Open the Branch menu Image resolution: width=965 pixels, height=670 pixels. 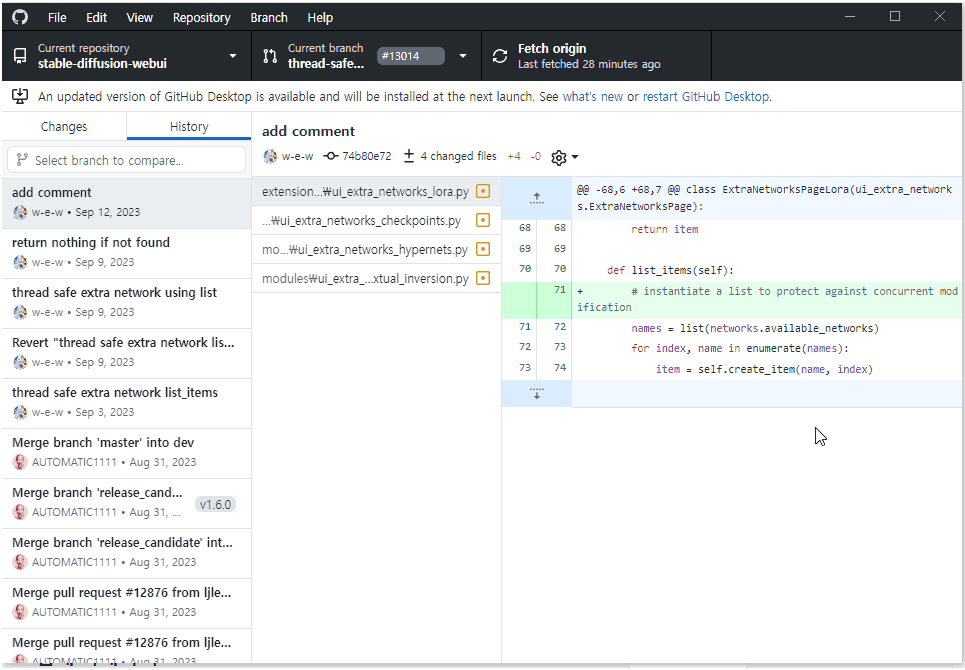click(x=269, y=18)
